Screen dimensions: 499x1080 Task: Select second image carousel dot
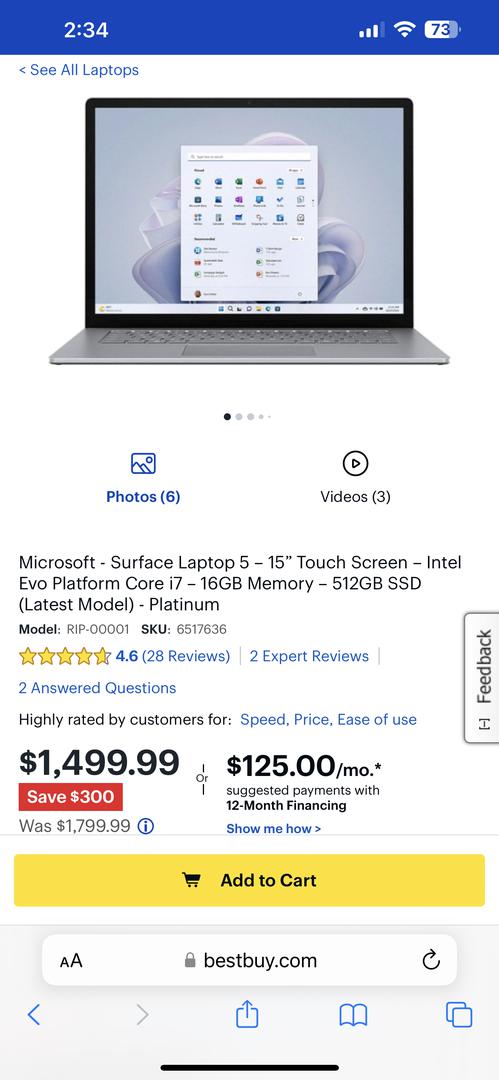pyautogui.click(x=238, y=417)
